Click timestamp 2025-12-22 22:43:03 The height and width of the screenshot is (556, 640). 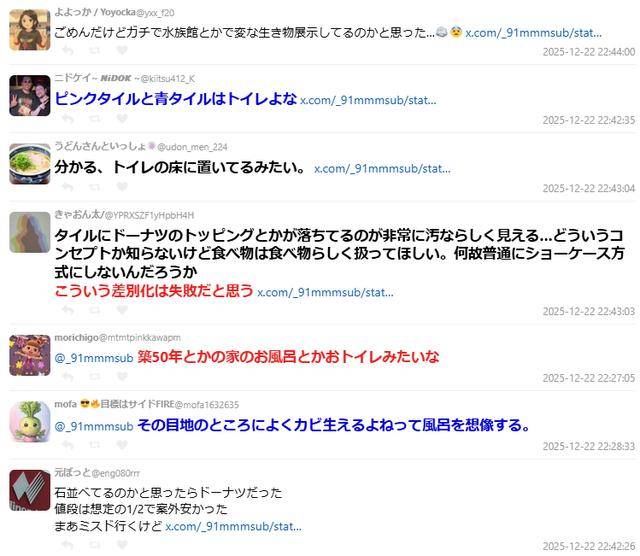[x=589, y=311]
